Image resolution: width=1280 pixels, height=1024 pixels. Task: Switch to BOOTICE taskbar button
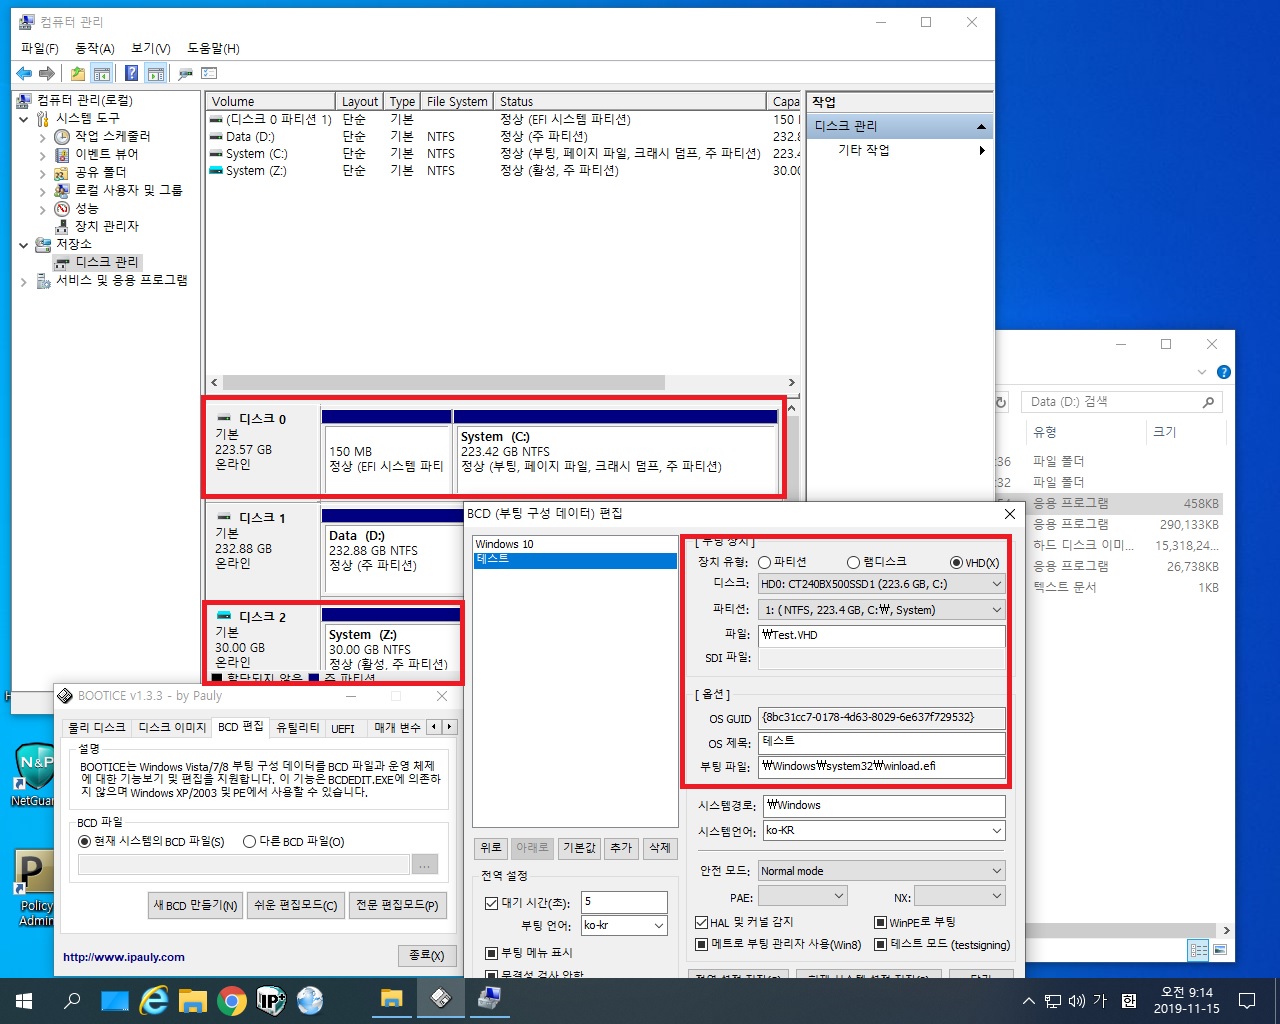(440, 999)
